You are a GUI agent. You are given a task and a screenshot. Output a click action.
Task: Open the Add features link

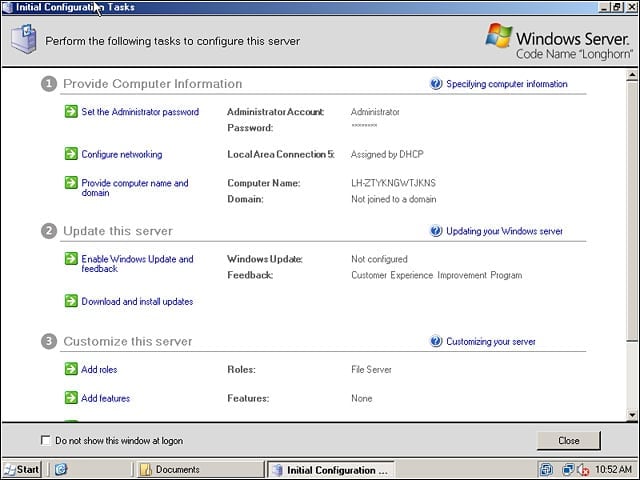coord(105,398)
